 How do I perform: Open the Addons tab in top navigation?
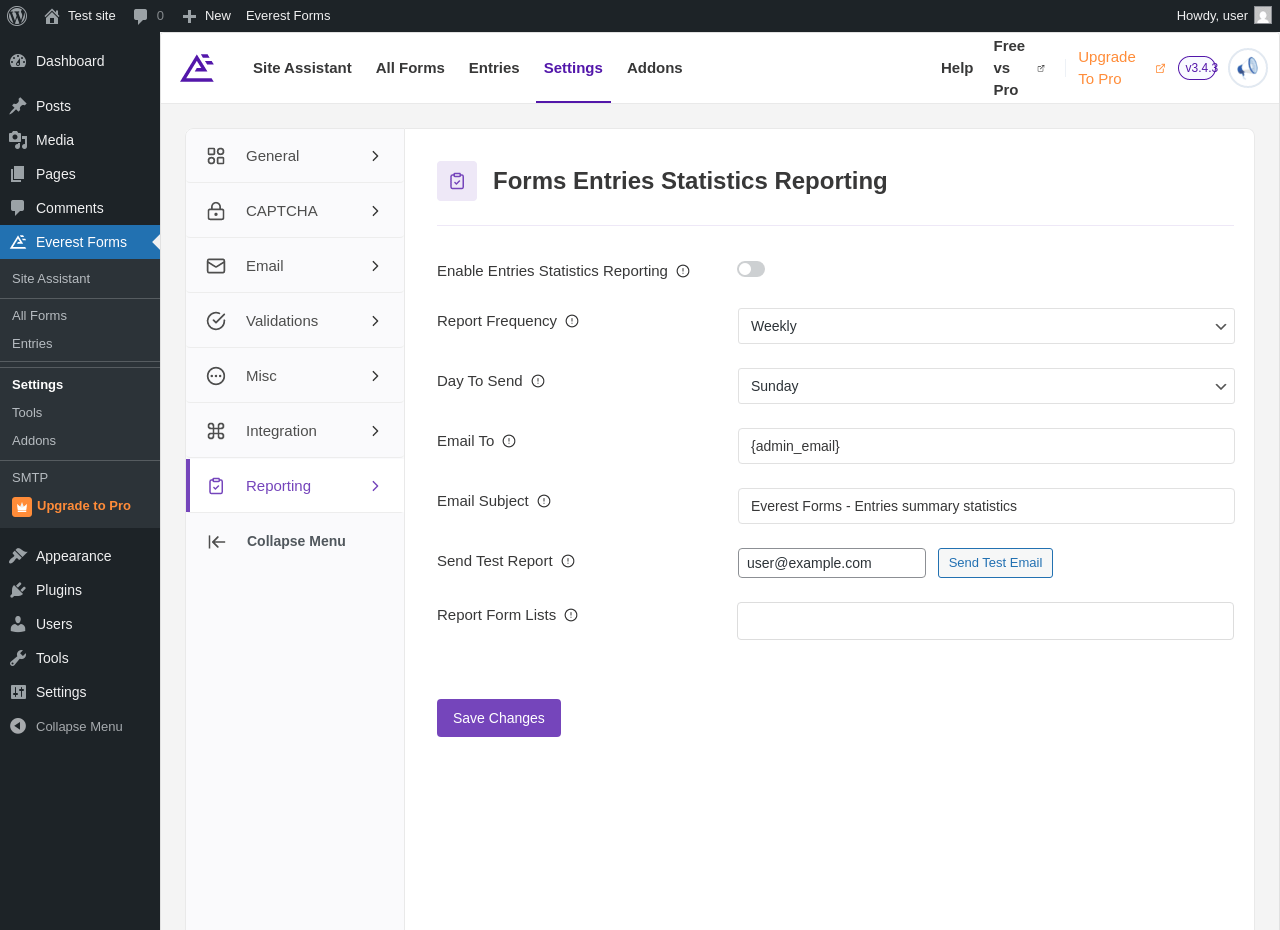click(654, 68)
